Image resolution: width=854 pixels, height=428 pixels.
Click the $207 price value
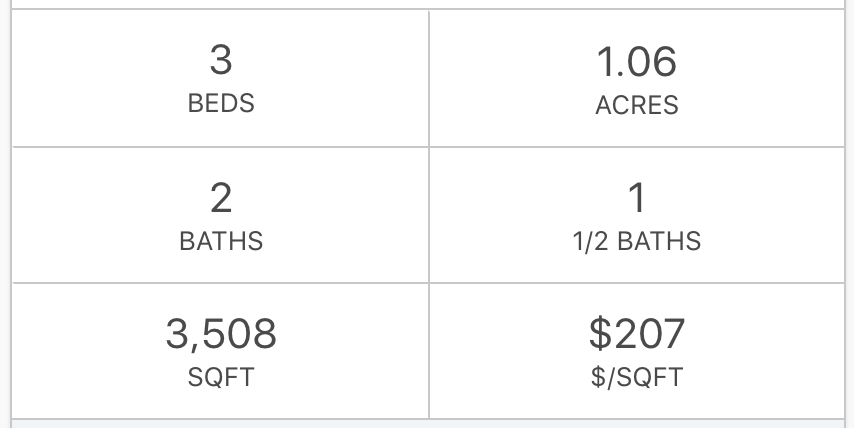click(x=637, y=333)
